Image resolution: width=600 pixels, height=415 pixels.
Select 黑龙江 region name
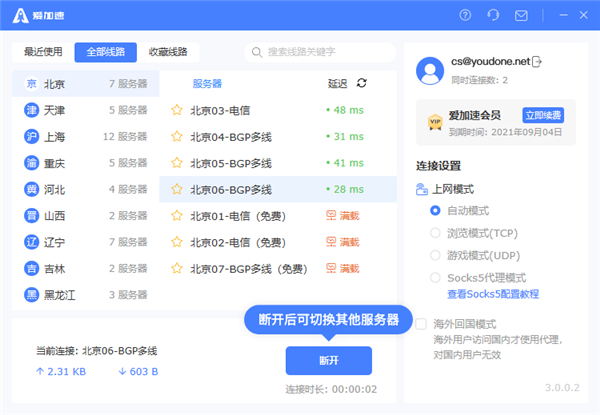(x=60, y=295)
